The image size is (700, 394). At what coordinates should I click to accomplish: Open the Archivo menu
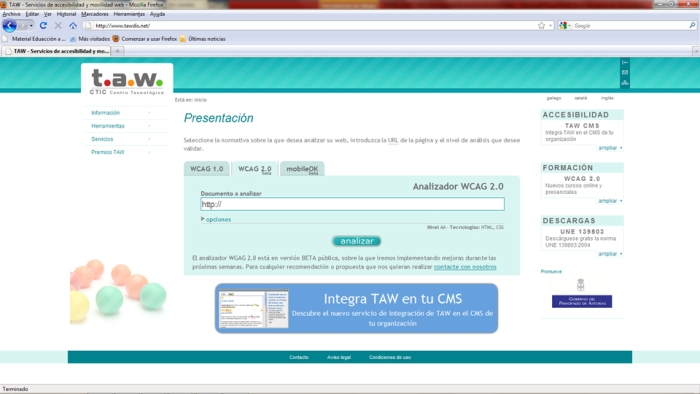(x=12, y=14)
